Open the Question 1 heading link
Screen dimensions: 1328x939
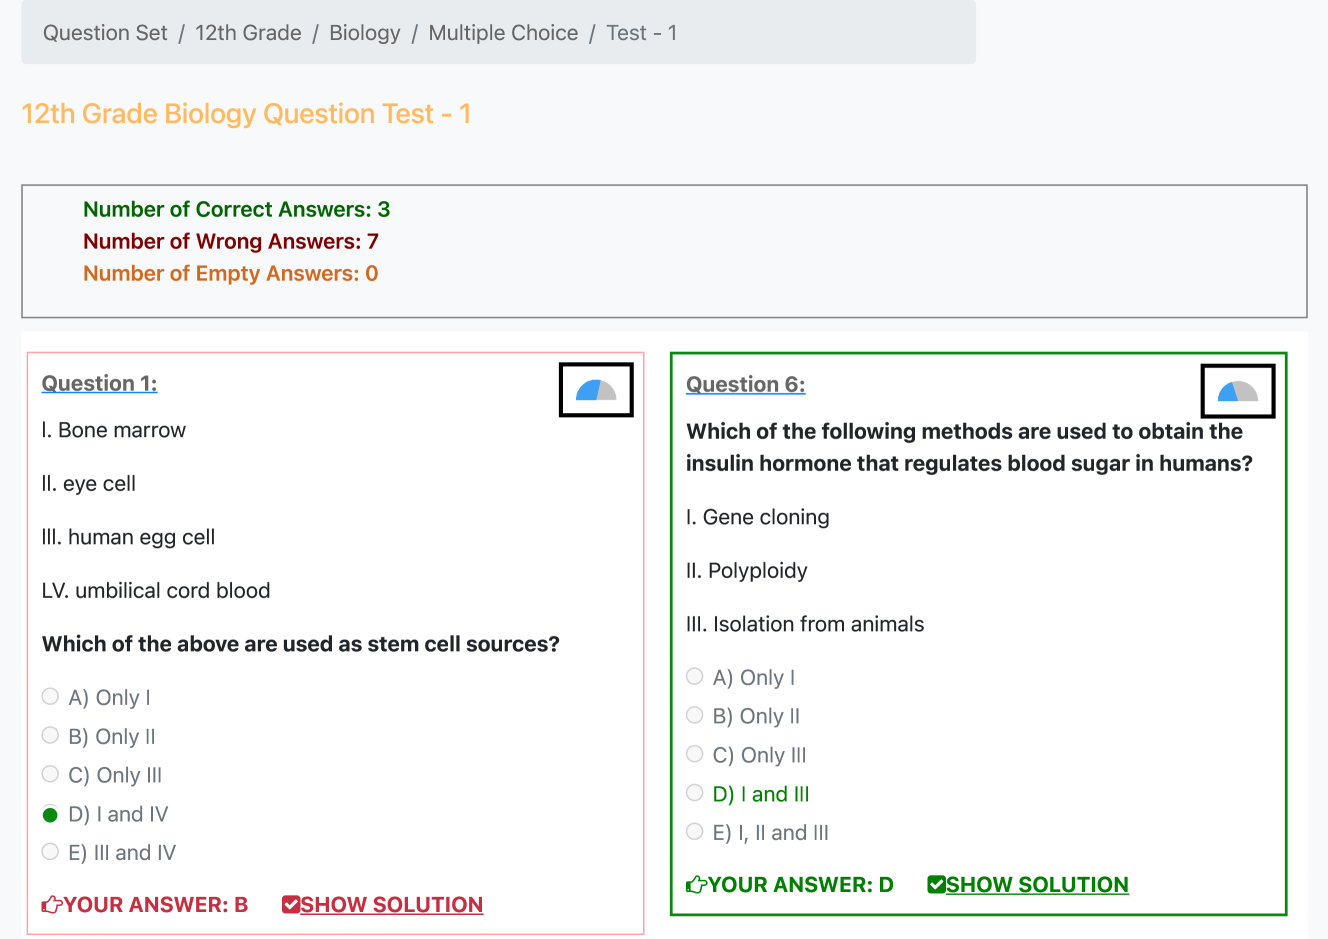tap(99, 384)
